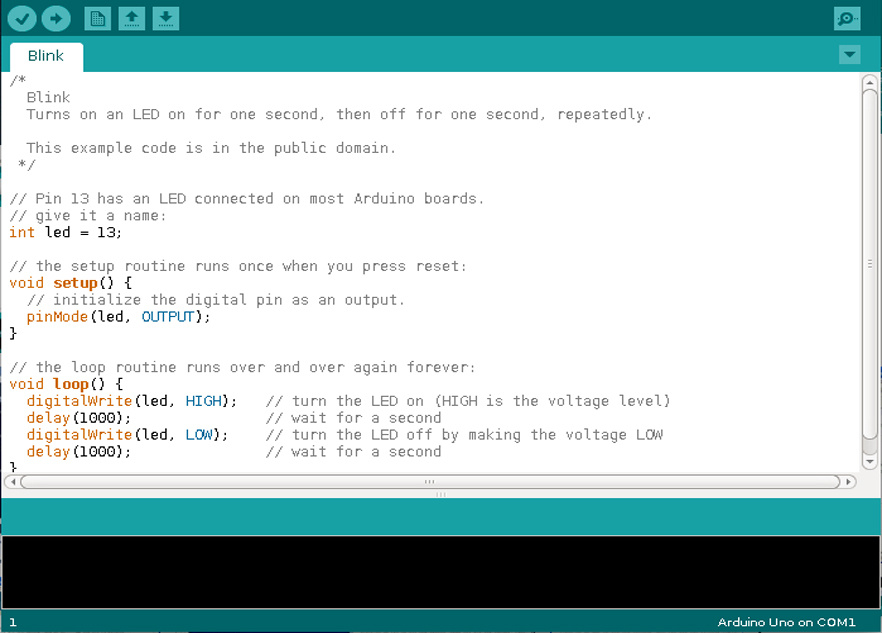882x633 pixels.
Task: Click the Upload icon to flash the board
Action: coord(56,18)
